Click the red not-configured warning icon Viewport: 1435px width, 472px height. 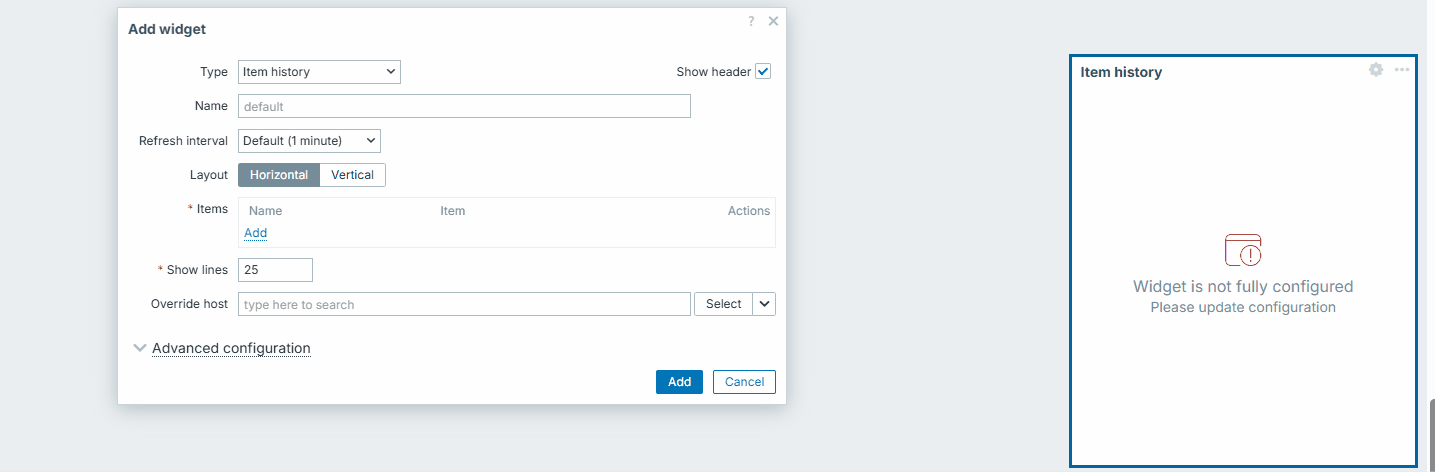pyautogui.click(x=1243, y=250)
